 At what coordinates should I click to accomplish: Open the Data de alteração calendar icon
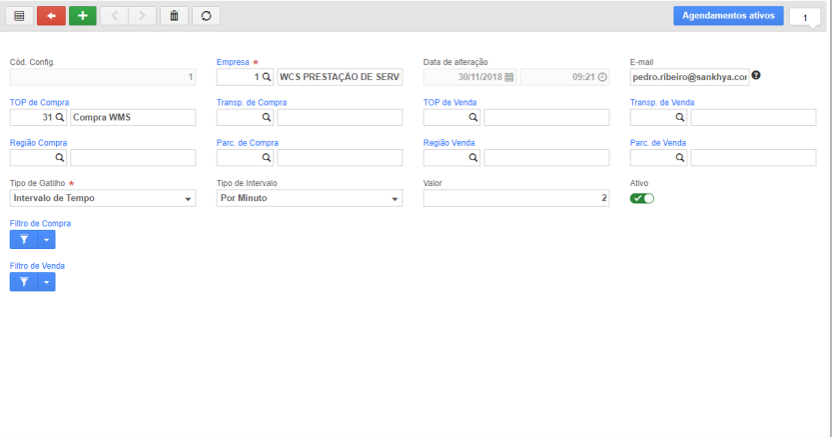[x=509, y=77]
